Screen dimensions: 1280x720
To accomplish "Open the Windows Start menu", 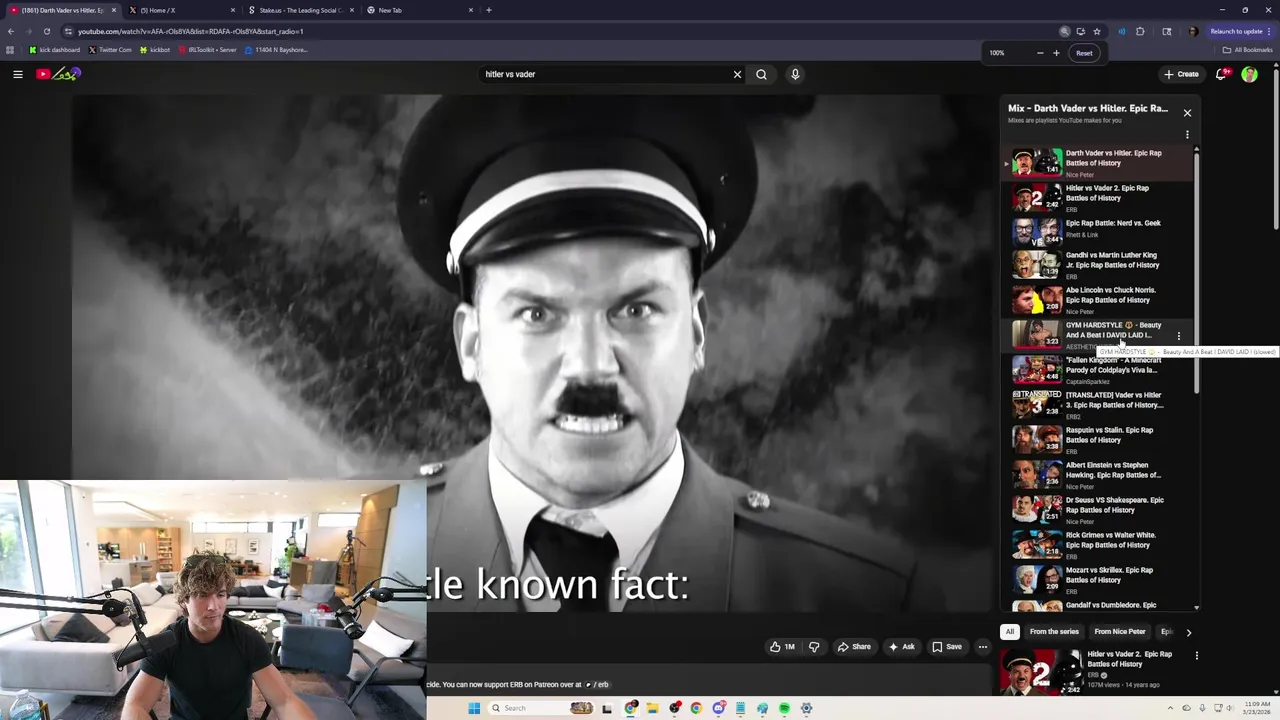I will tap(474, 708).
